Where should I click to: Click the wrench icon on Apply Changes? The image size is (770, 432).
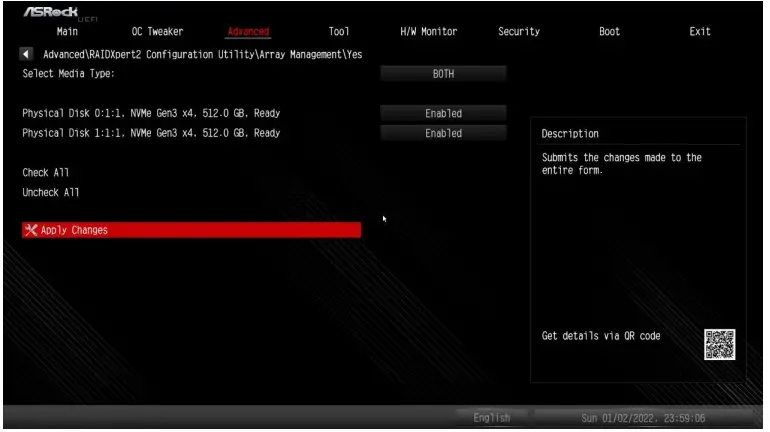[31, 230]
